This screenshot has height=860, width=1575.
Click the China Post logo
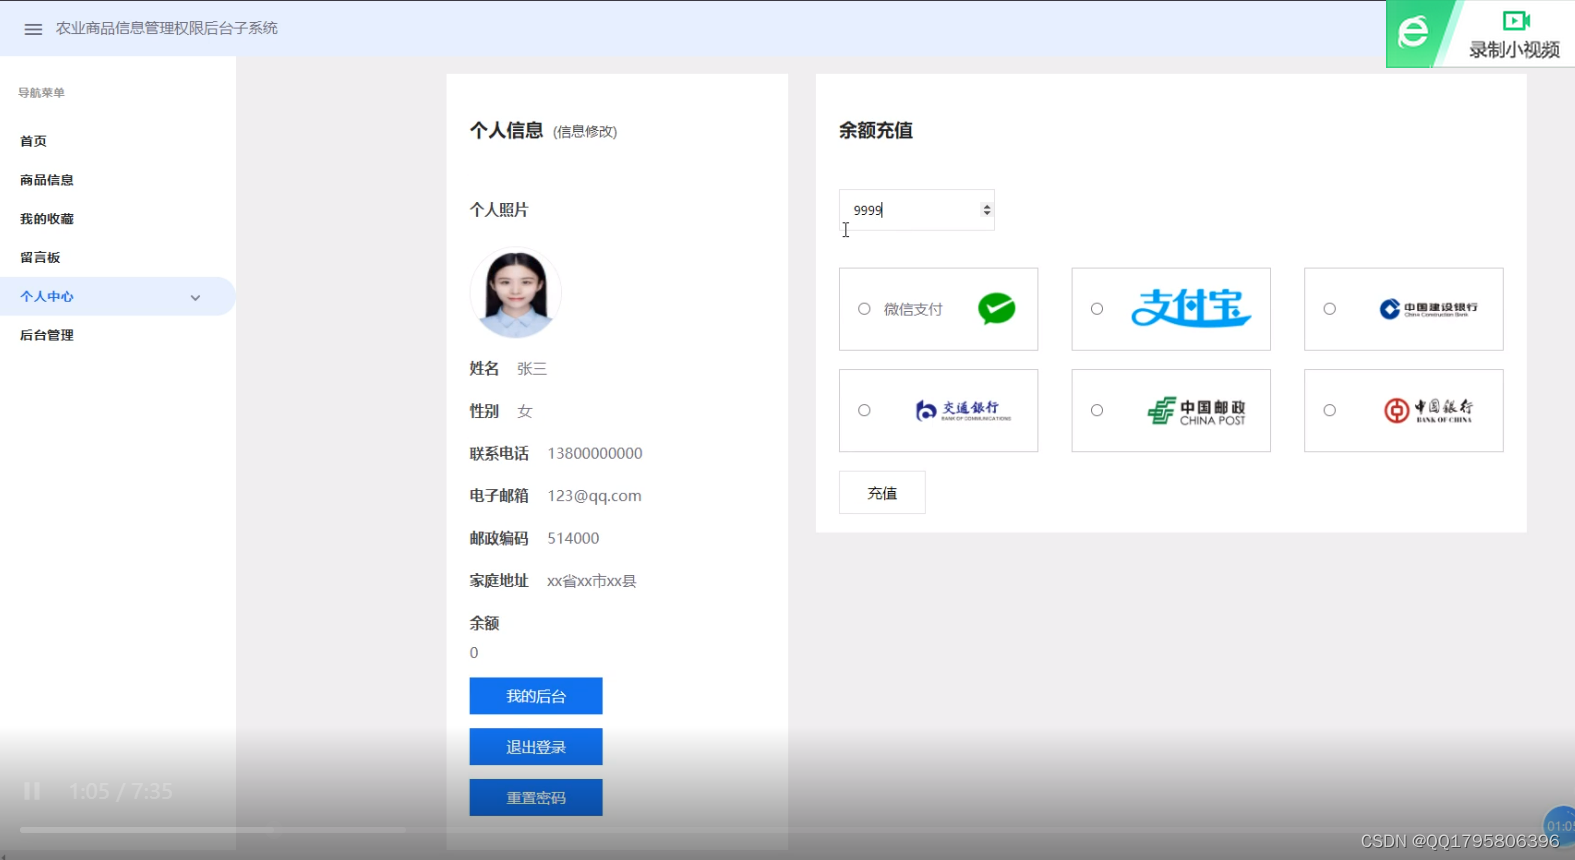pyautogui.click(x=1196, y=411)
